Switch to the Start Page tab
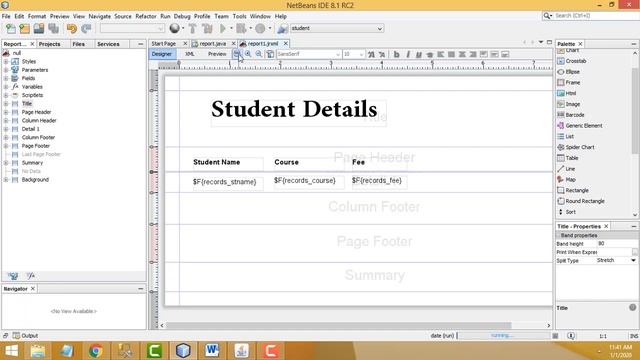640x360 pixels. click(164, 44)
